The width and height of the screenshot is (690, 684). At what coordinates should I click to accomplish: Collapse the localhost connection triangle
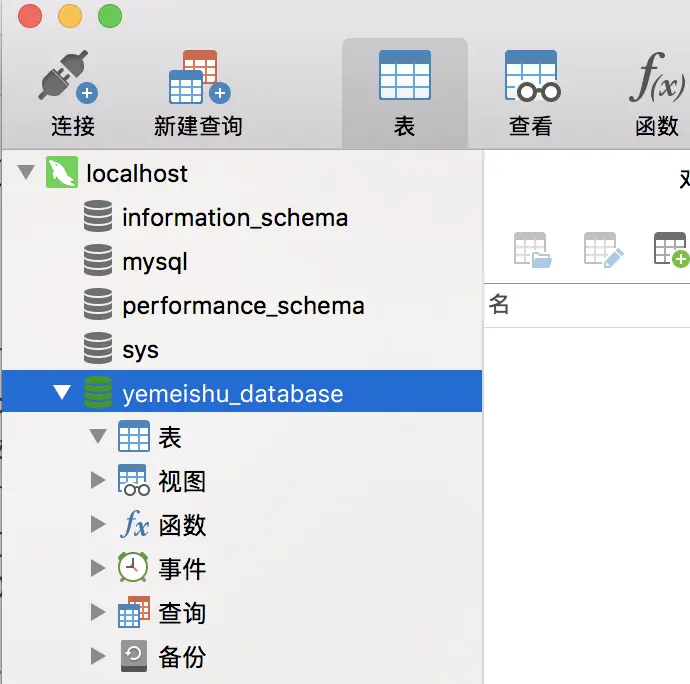(26, 172)
